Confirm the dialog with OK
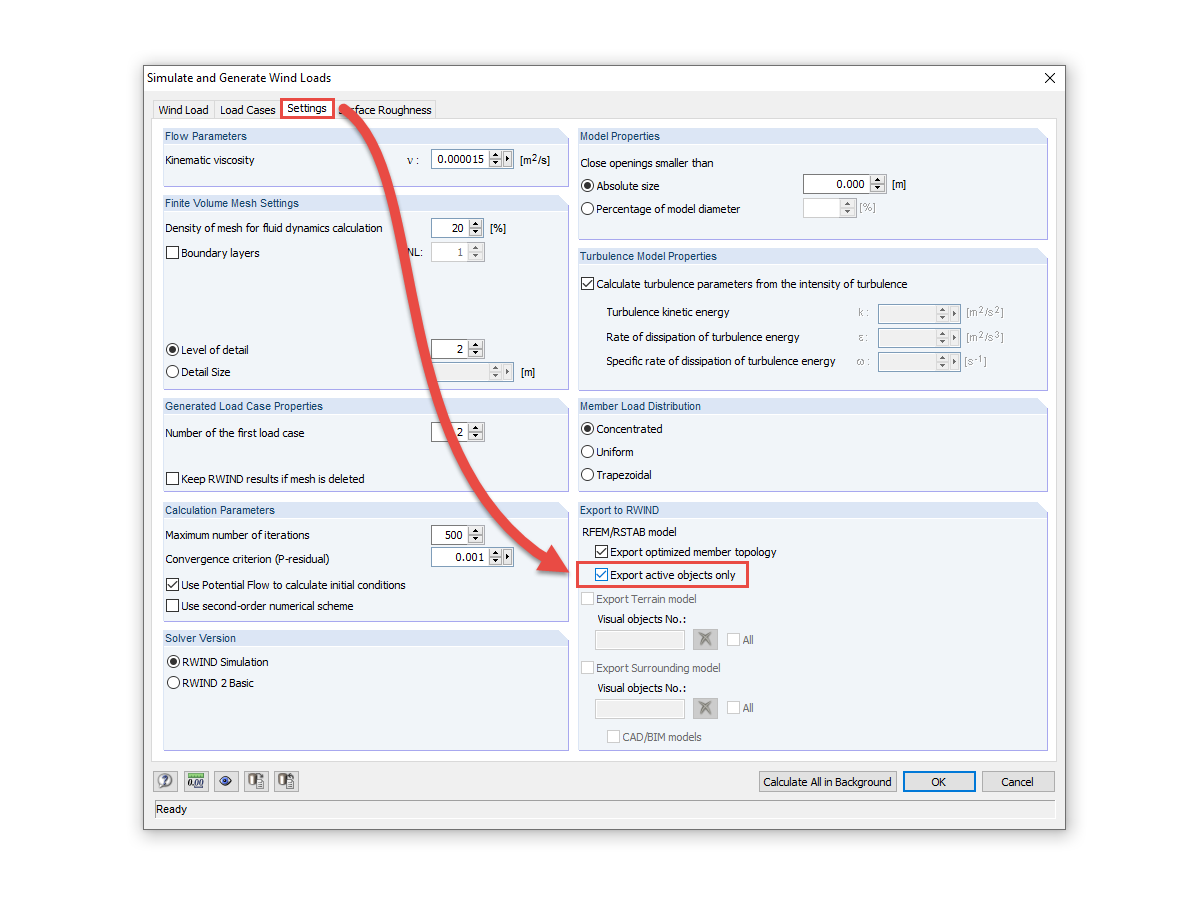This screenshot has width=1200, height=900. pos(938,781)
